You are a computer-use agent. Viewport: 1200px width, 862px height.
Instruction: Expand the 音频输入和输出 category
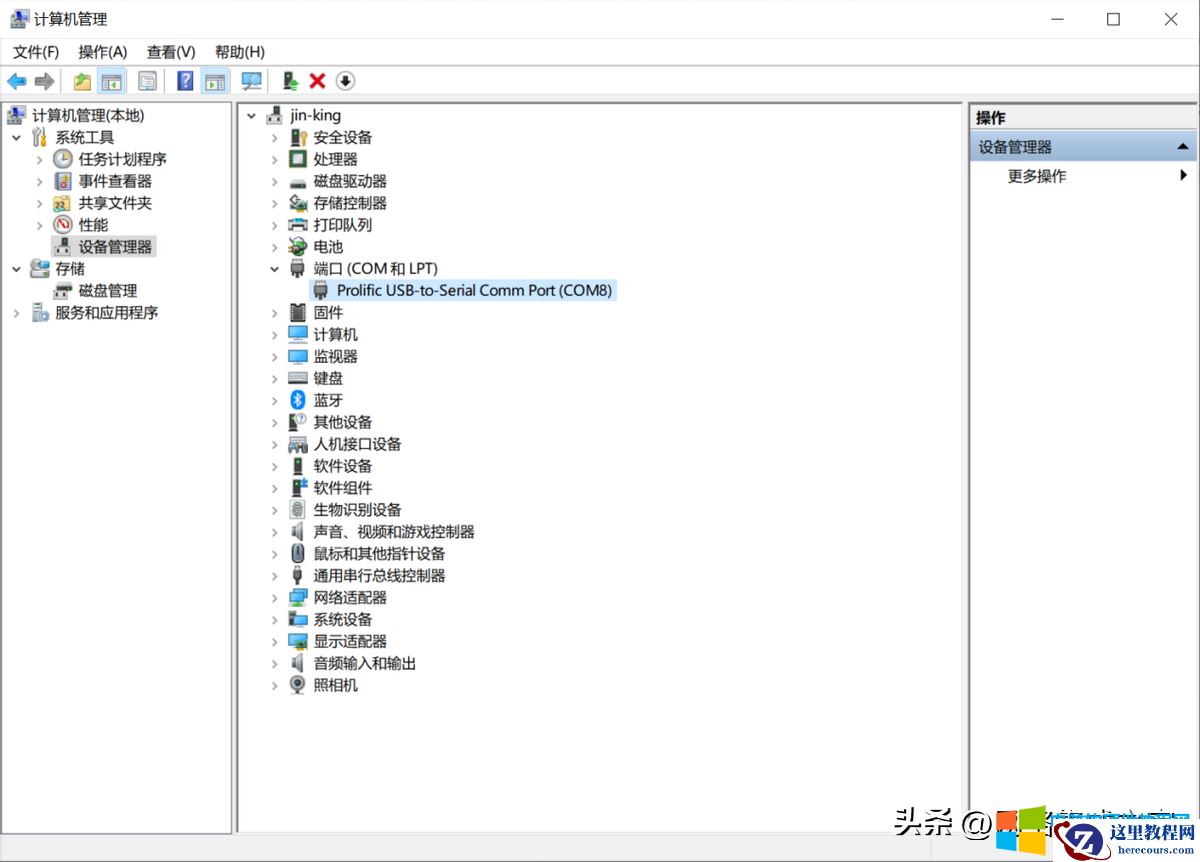(x=274, y=664)
